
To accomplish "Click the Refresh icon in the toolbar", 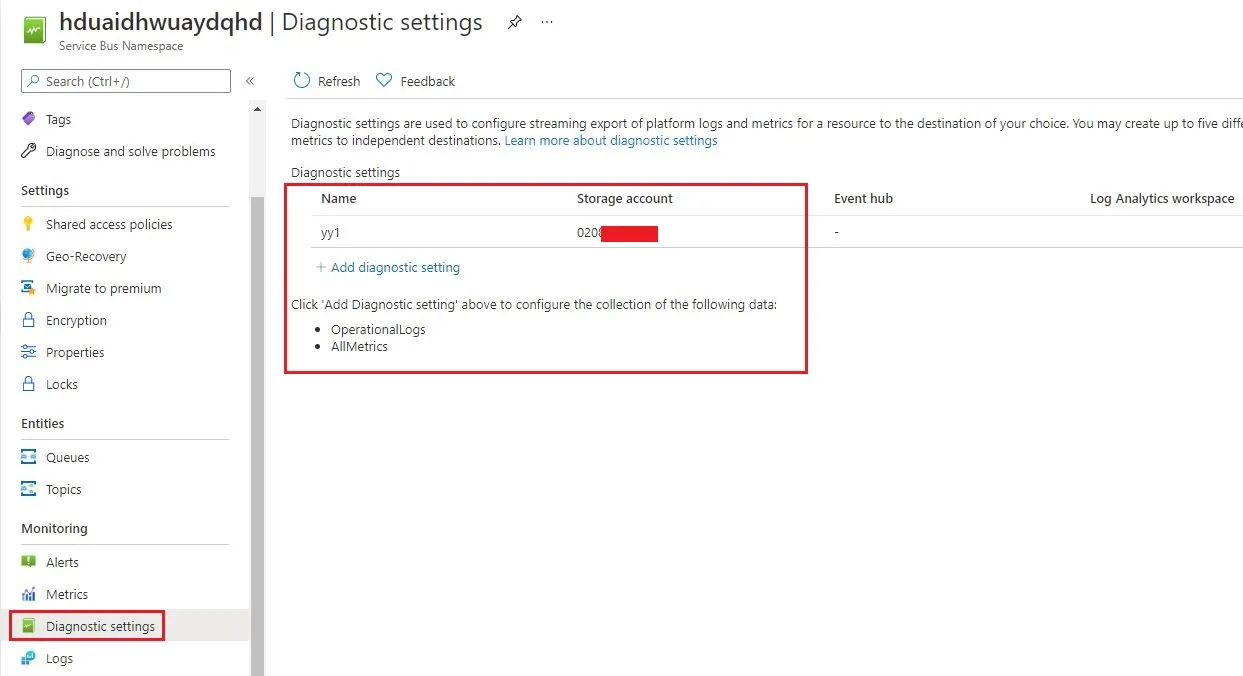I will pos(302,81).
